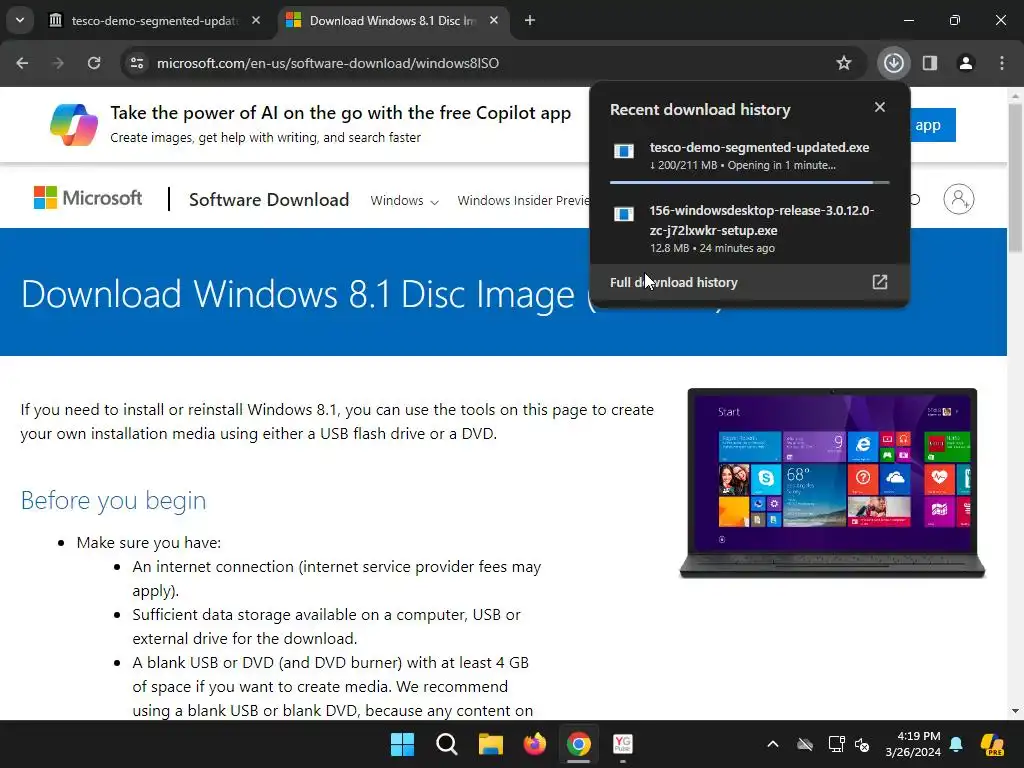Click the open-in-new-tab icon for download history
The height and width of the screenshot is (768, 1024).
pyautogui.click(x=880, y=281)
